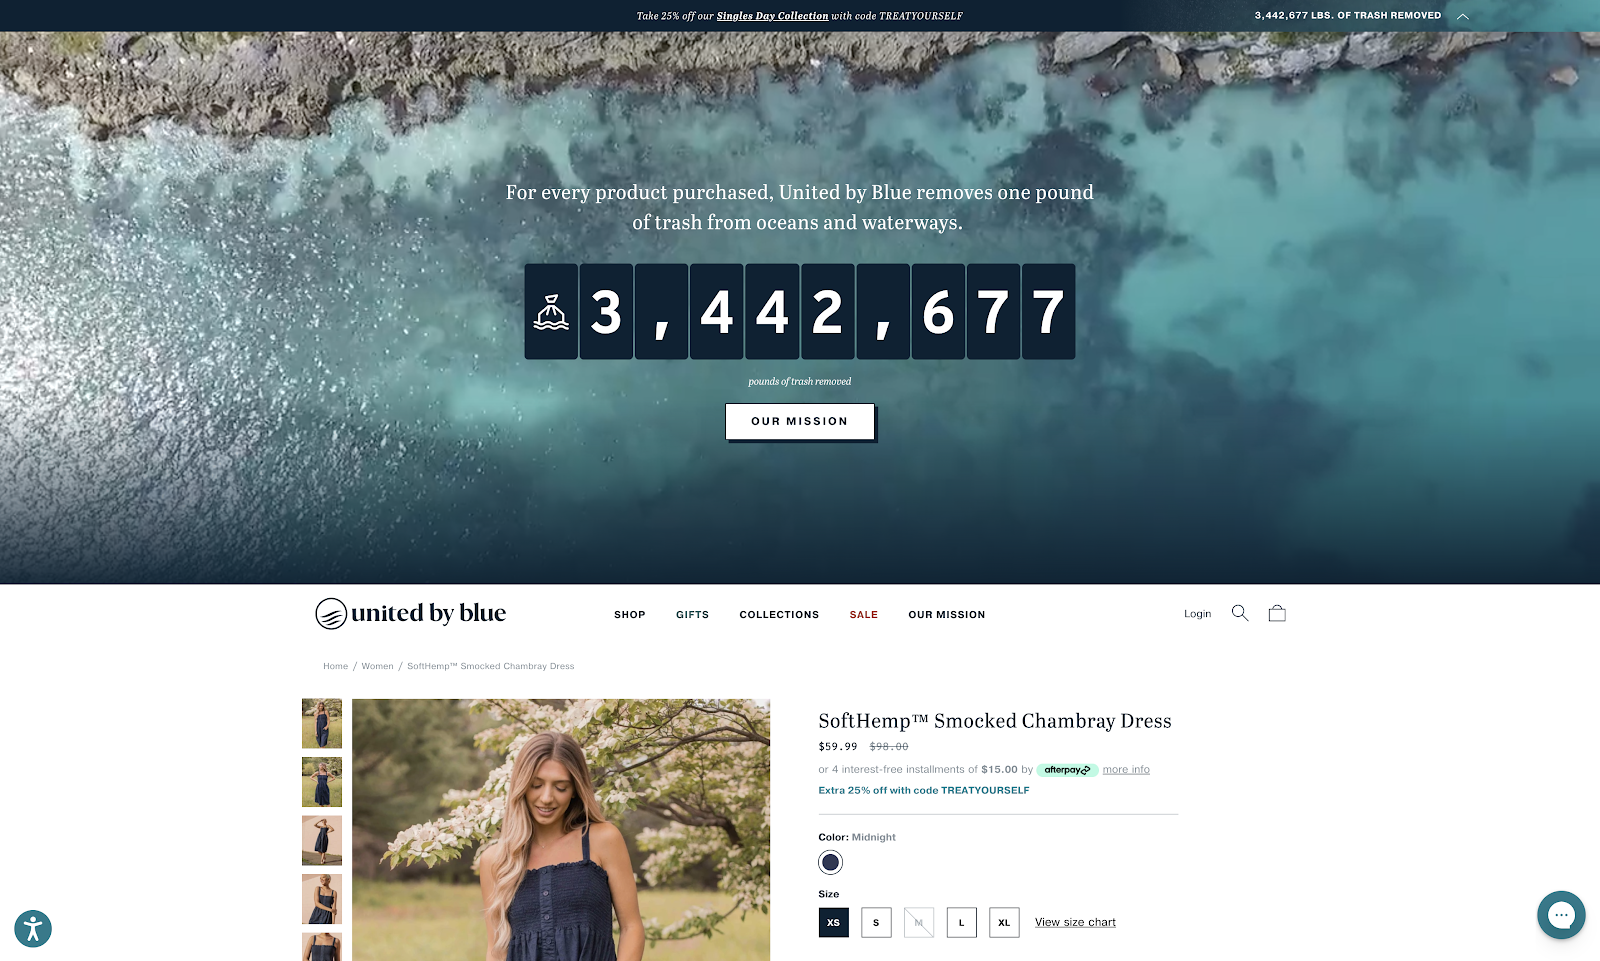
Task: Click the OUR MISSION button
Action: pos(799,421)
